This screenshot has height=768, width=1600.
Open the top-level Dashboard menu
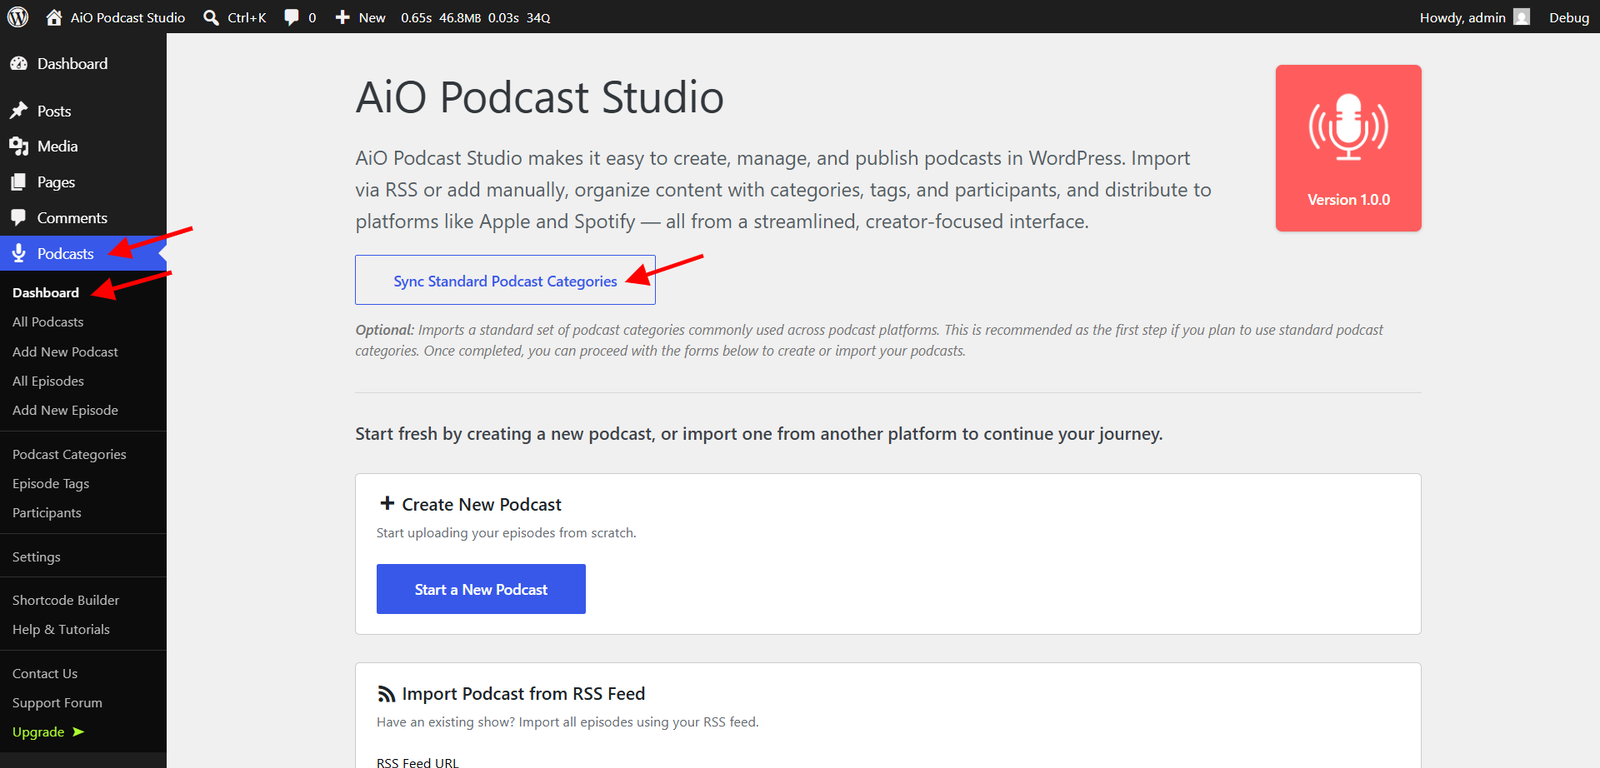click(x=83, y=63)
